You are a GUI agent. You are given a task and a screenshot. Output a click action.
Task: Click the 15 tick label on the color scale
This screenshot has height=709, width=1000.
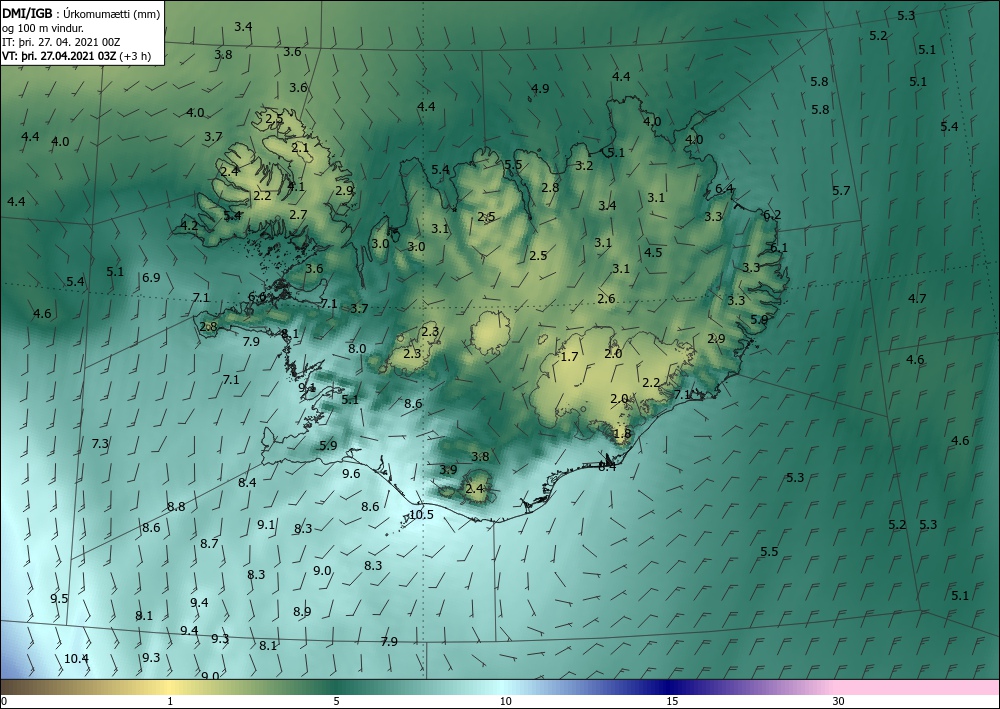[672, 701]
